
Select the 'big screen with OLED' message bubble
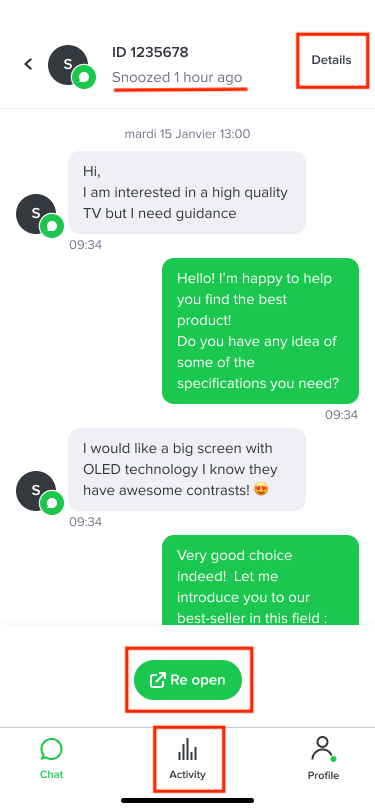(187, 469)
